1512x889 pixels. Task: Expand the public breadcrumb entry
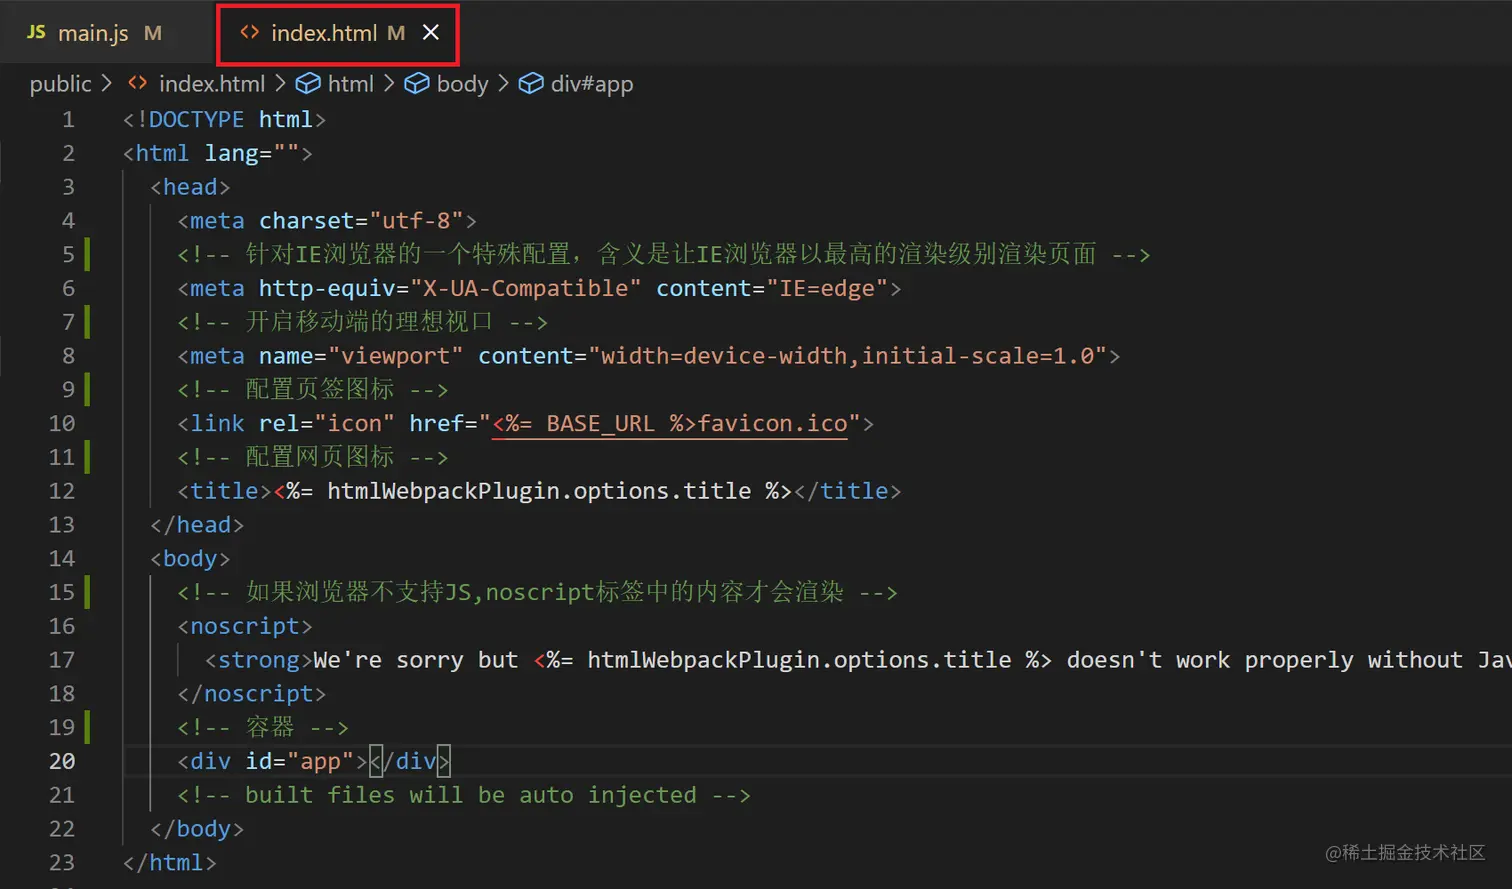(61, 84)
